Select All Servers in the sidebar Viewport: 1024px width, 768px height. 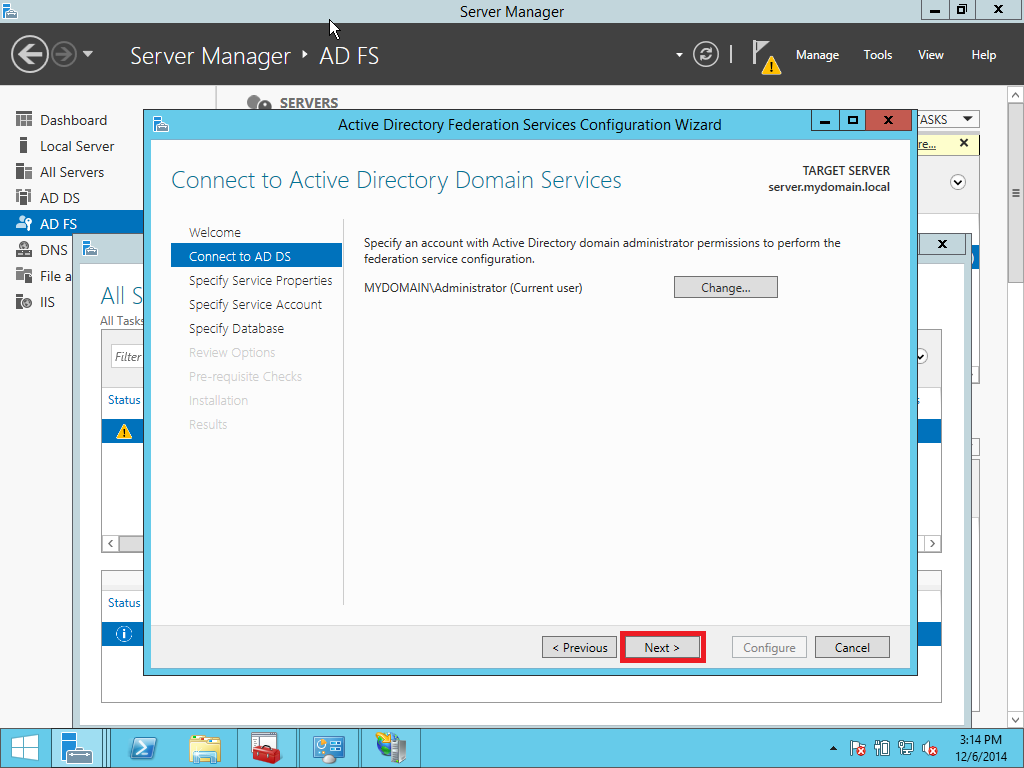pyautogui.click(x=68, y=171)
